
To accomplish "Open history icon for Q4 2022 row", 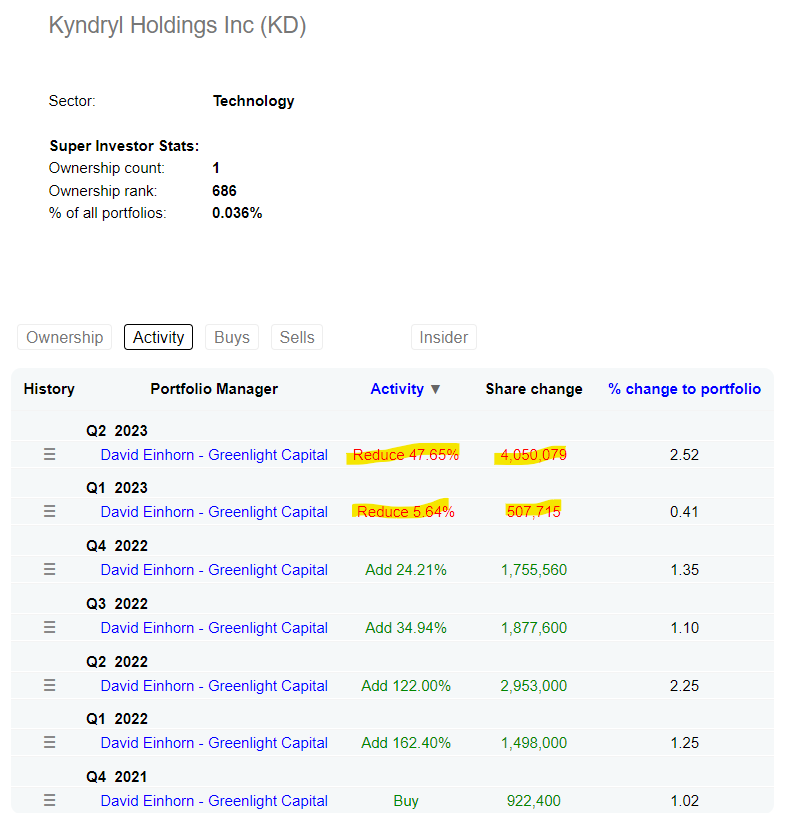I will coord(49,569).
